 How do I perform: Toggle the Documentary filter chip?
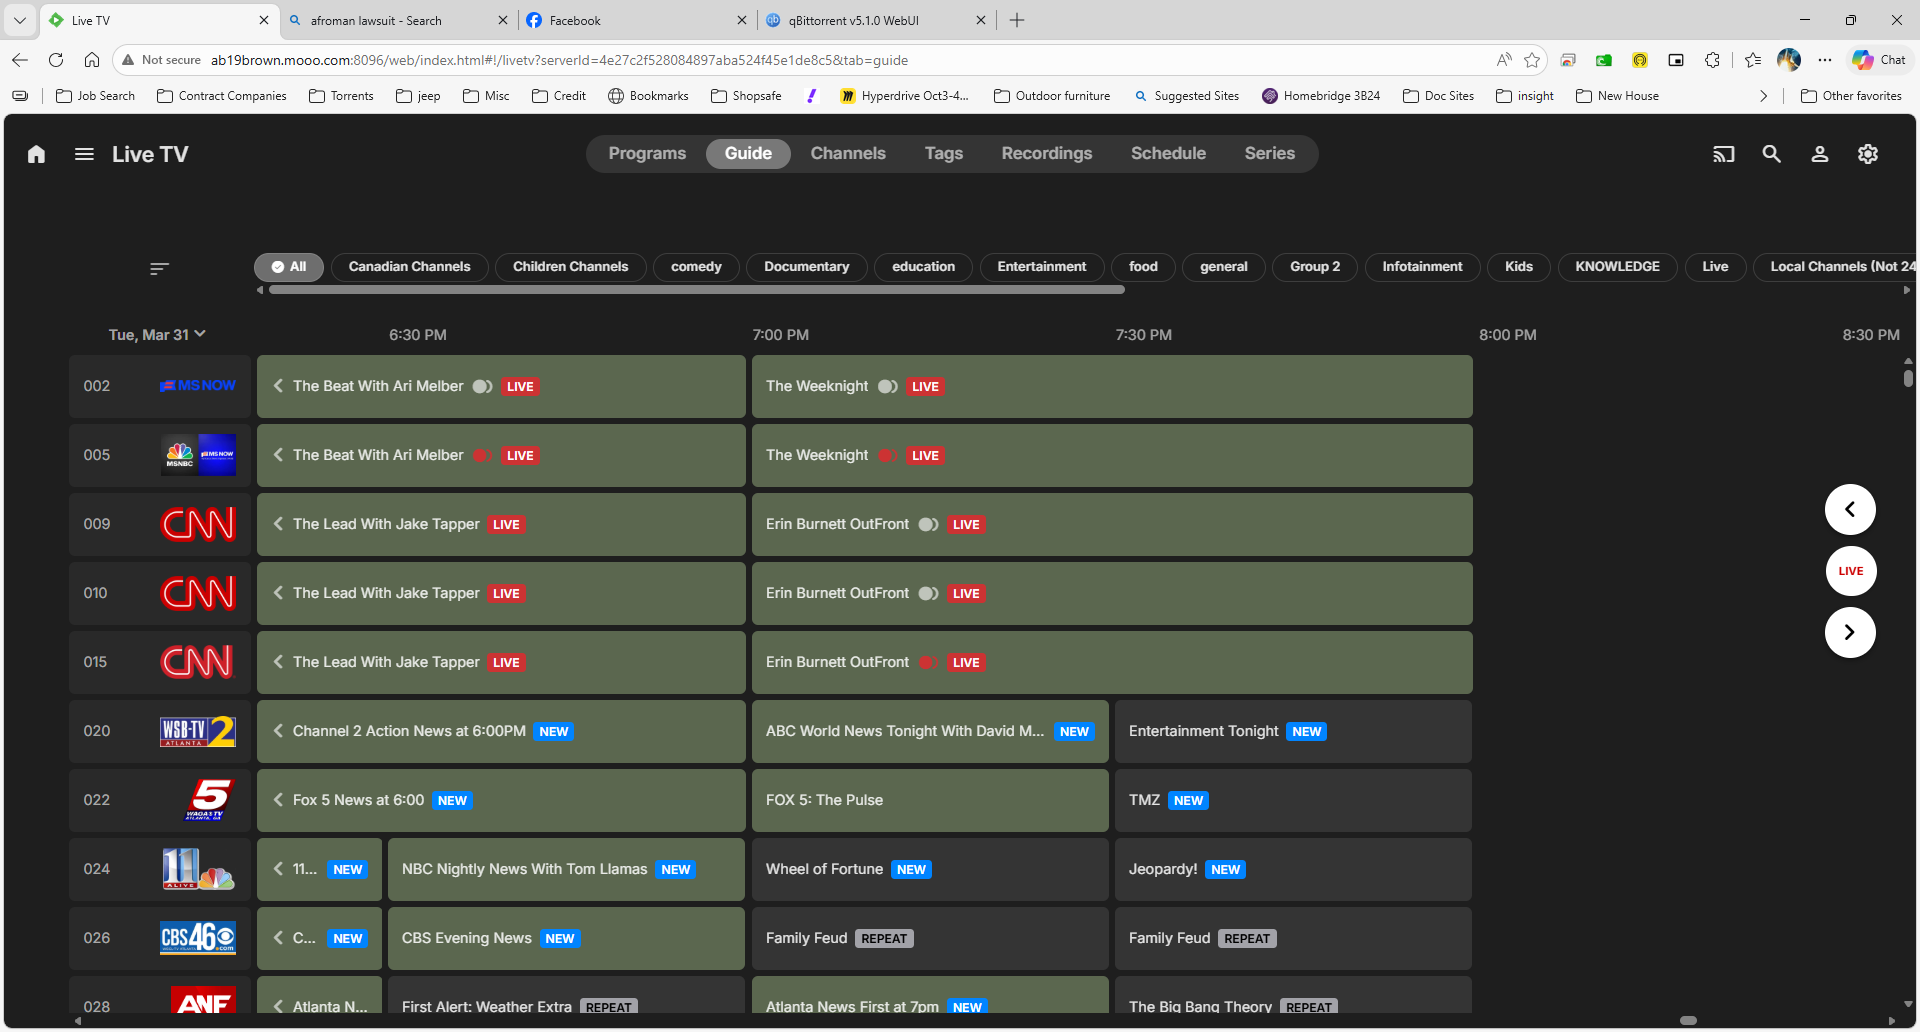[x=806, y=267]
